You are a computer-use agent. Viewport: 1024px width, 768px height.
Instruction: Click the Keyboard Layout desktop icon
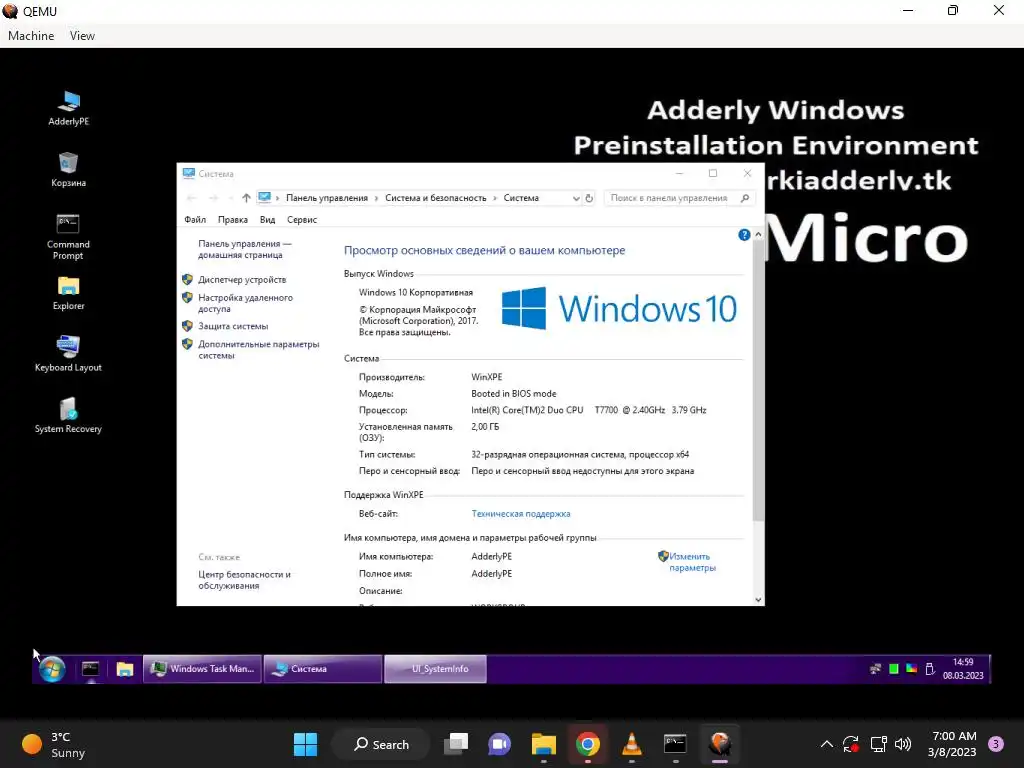[x=68, y=354]
